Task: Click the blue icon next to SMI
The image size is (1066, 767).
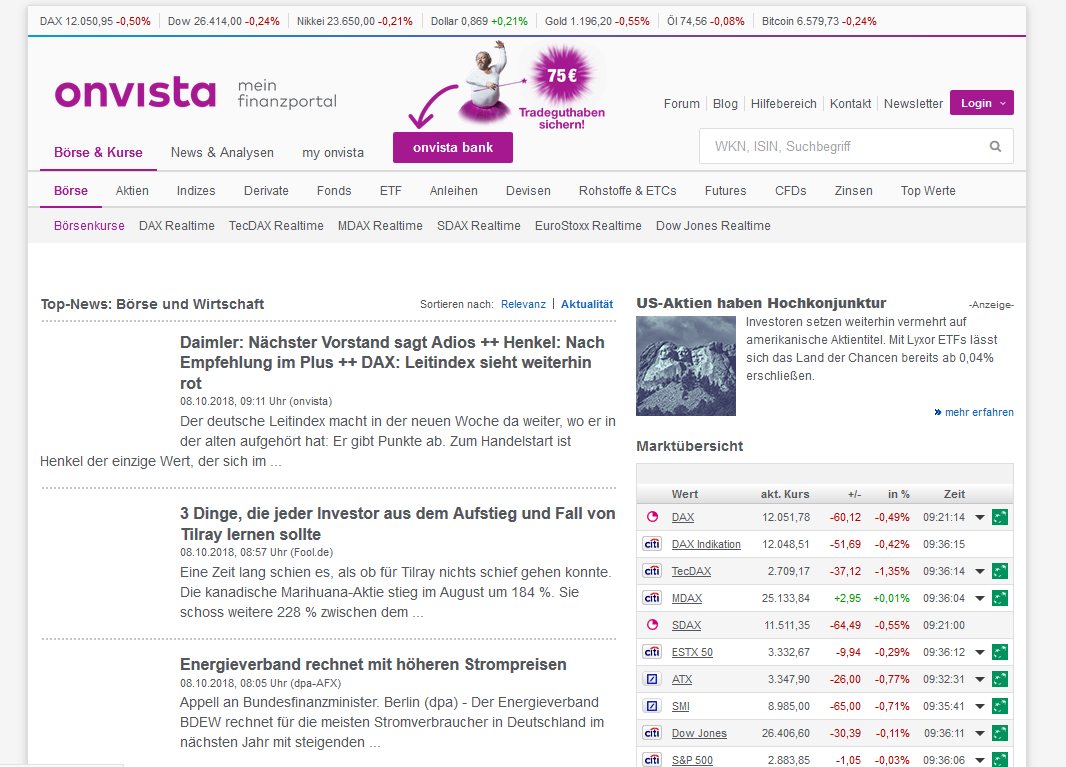Action: [652, 706]
